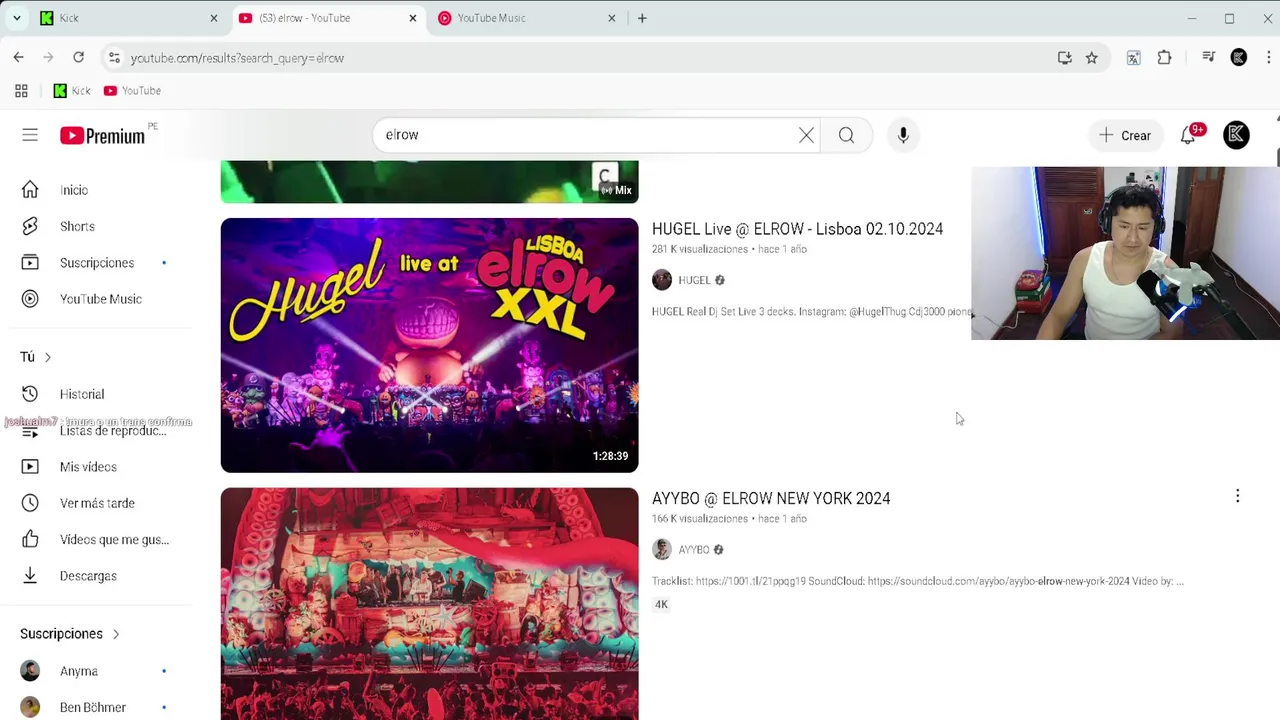
Task: Close the Kick browser tab
Action: pyautogui.click(x=213, y=18)
